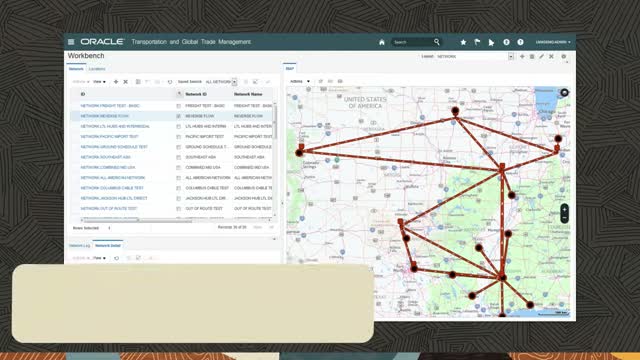Delete the layout using trash icon

[x=532, y=56]
